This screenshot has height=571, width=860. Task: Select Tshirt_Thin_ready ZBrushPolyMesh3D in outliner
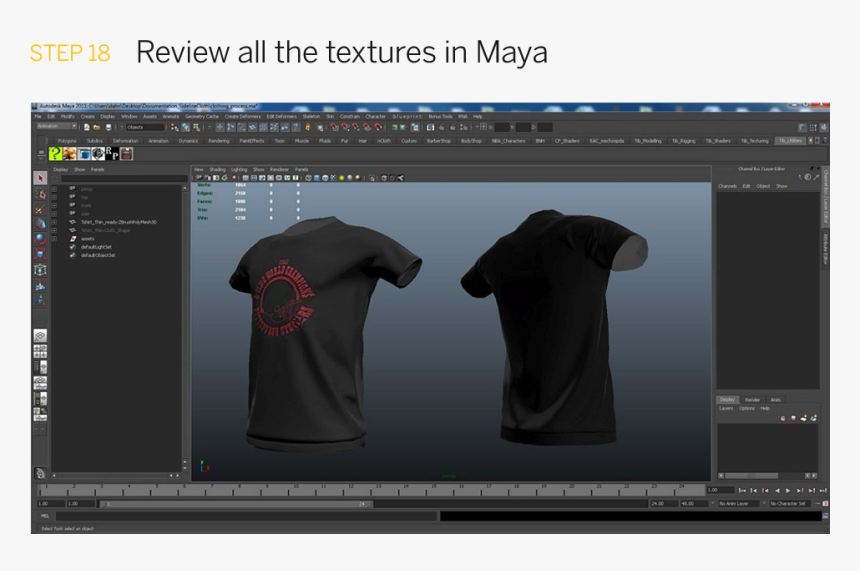point(118,222)
